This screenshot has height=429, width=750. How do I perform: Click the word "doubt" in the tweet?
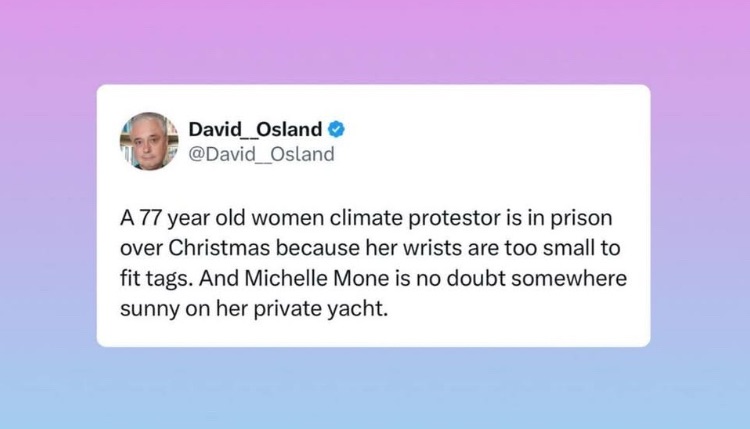click(x=476, y=278)
